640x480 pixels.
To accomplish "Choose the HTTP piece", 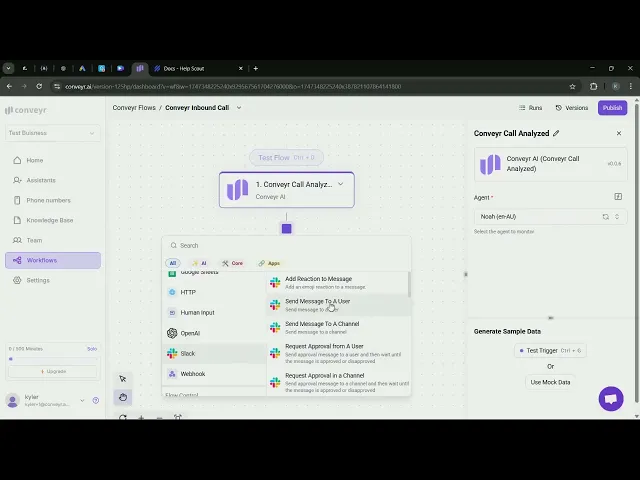I will [215, 292].
